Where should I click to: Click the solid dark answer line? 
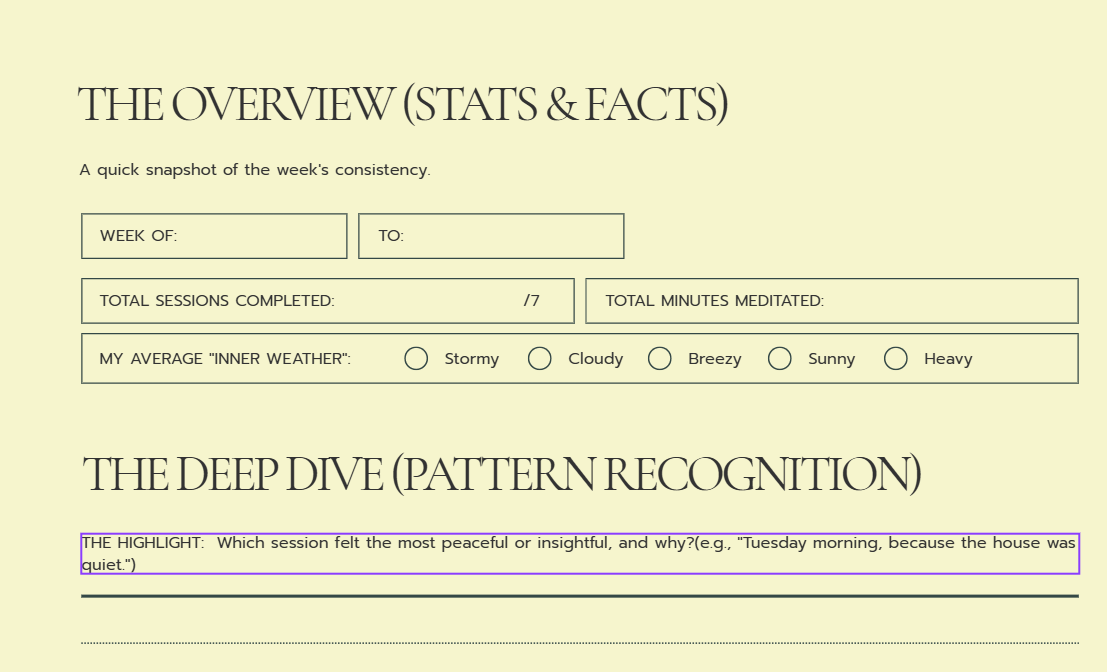coord(580,596)
